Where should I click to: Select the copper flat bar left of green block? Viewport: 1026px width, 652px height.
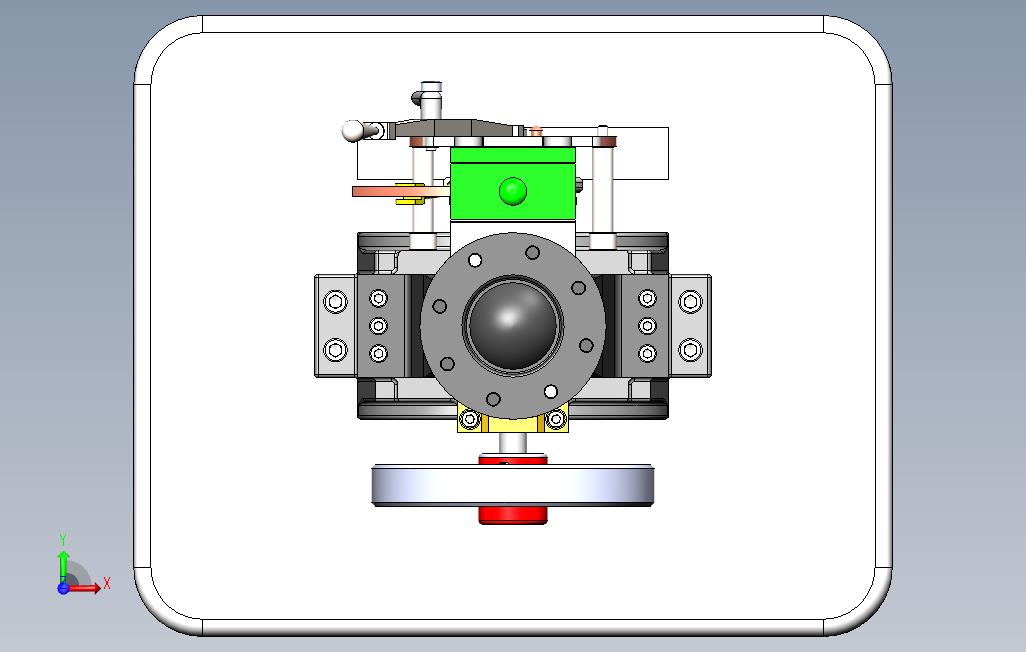[x=399, y=191]
